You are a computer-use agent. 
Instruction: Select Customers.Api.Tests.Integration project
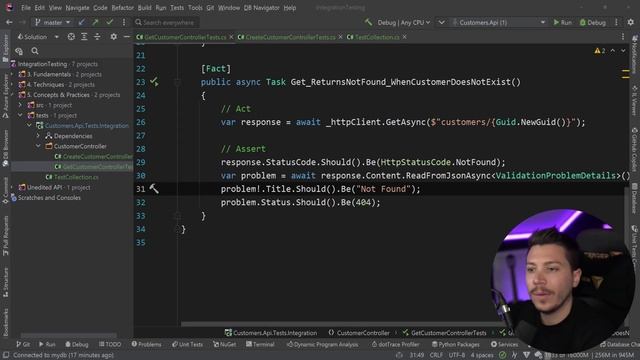pyautogui.click(x=82, y=126)
